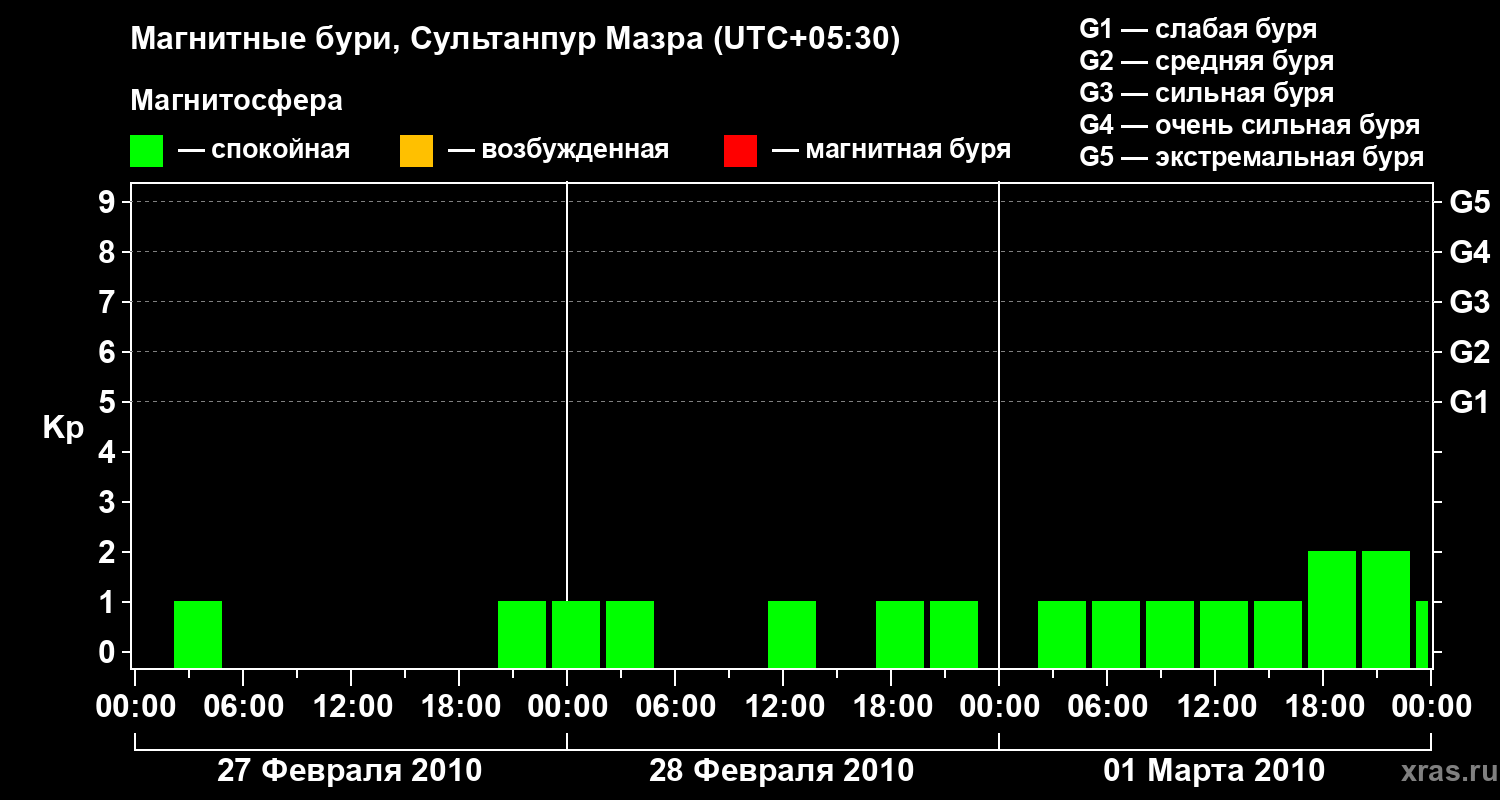This screenshot has height=800, width=1500.
Task: Click the «G2 — средняя буря» legend line
Action: pos(1207,61)
